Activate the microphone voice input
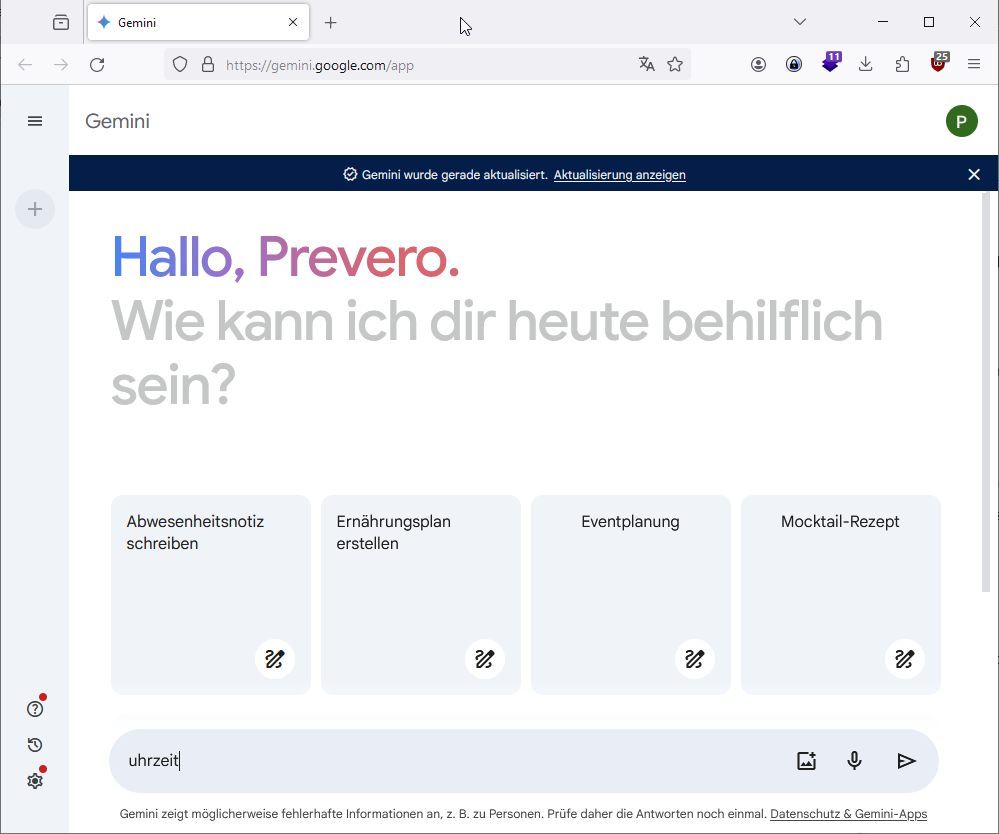 point(854,761)
